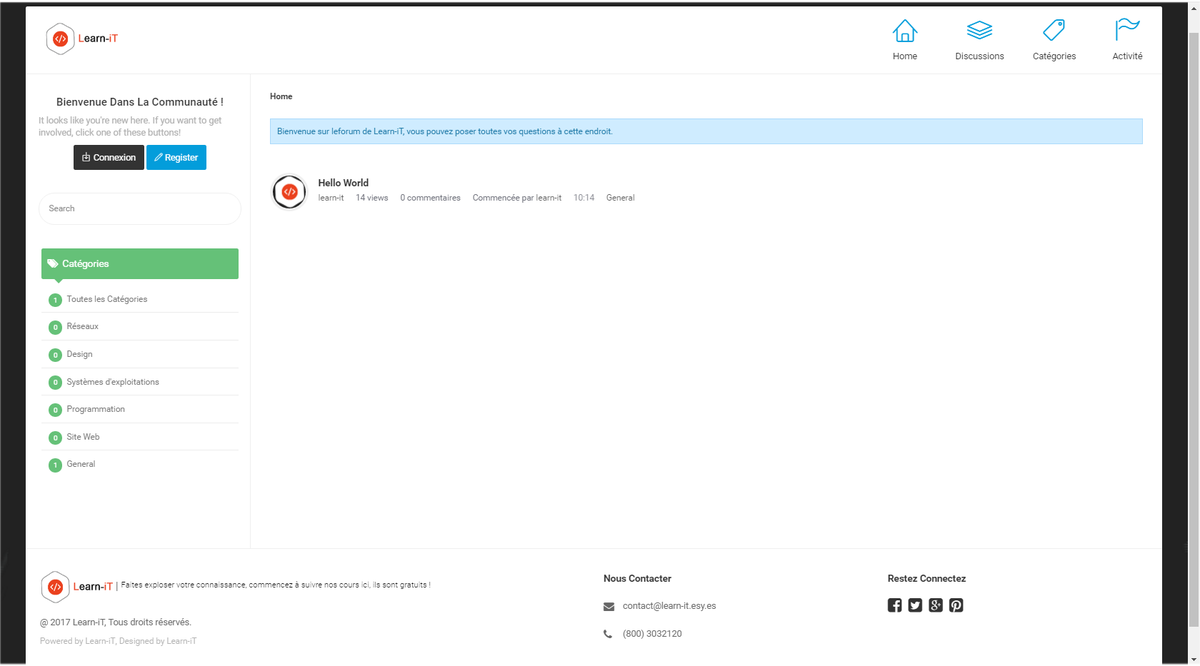Click the count badge beside Programmation
Screen dimensions: 1200x666
(55, 410)
